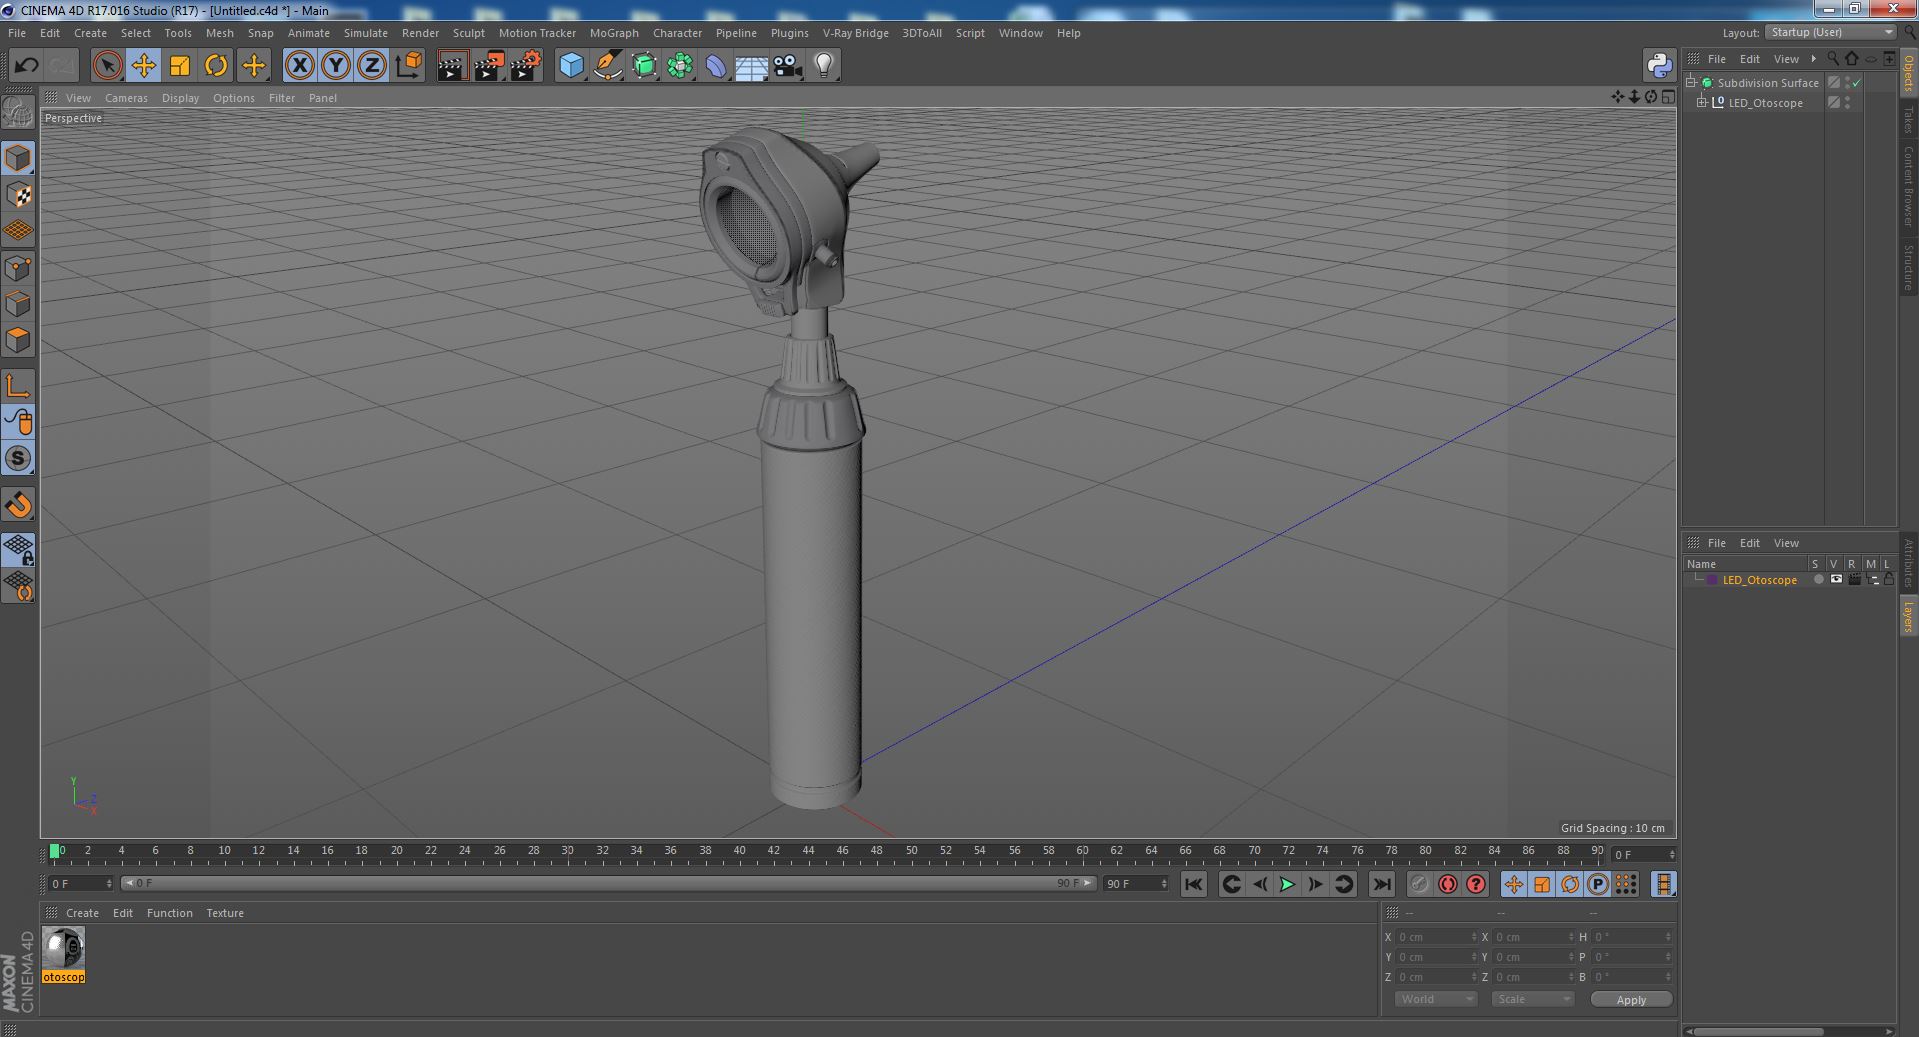Open the viewport Display menu
The height and width of the screenshot is (1037, 1919).
click(x=180, y=98)
